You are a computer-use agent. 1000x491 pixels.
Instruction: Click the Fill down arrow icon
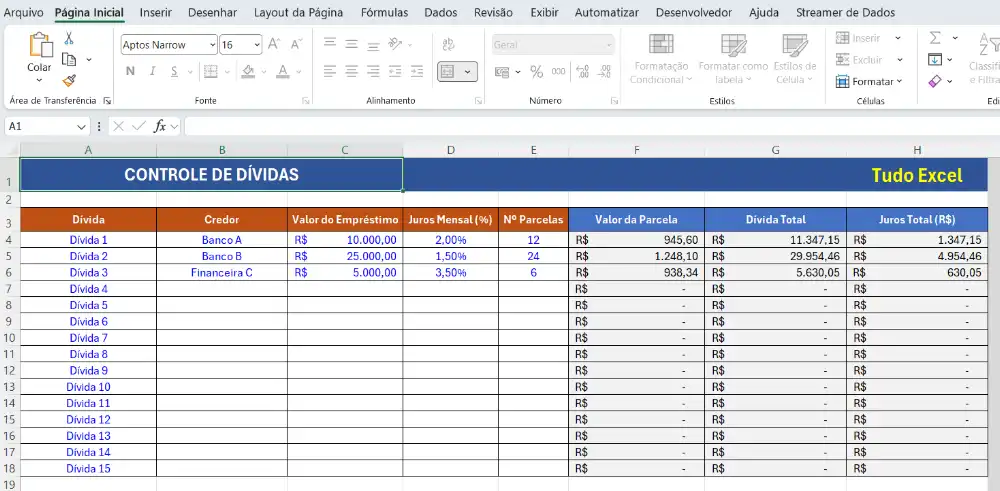[x=935, y=59]
